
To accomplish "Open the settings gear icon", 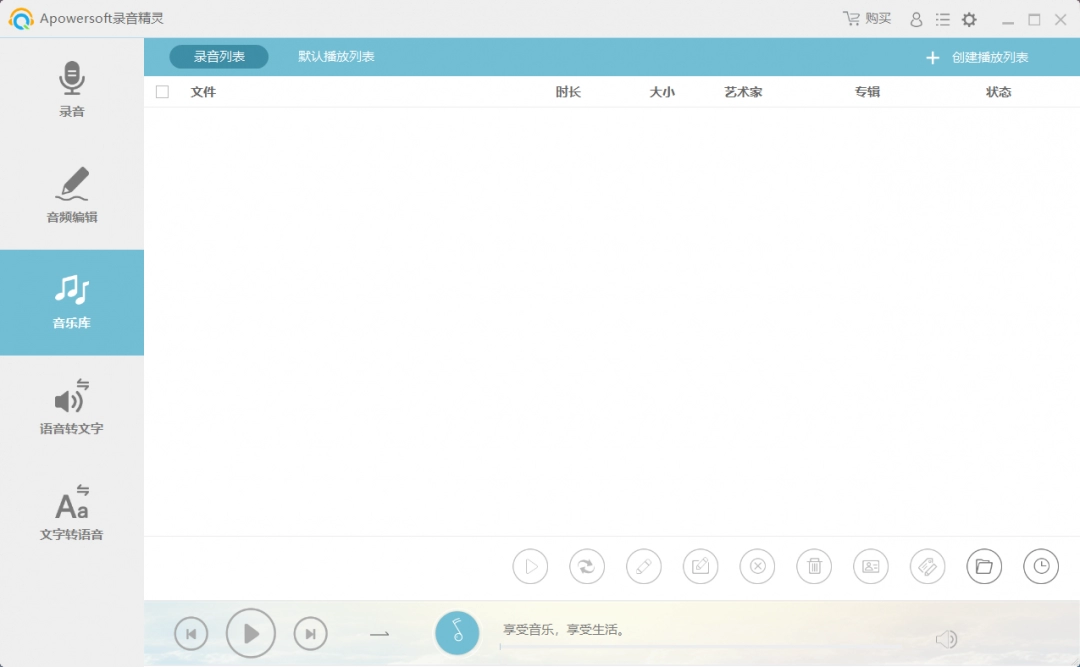I will [x=968, y=18].
